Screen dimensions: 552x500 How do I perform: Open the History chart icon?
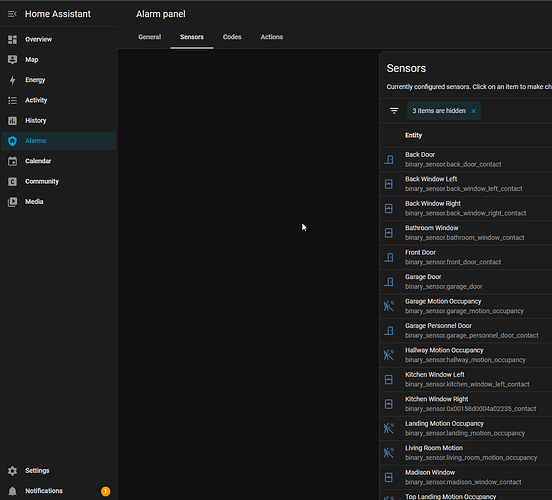coord(12,121)
